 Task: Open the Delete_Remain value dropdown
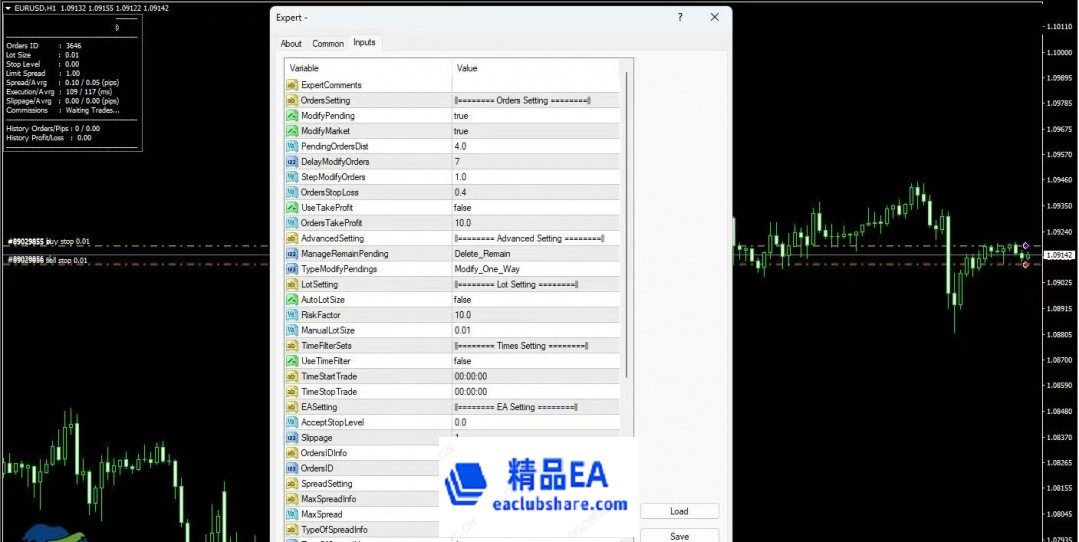535,254
